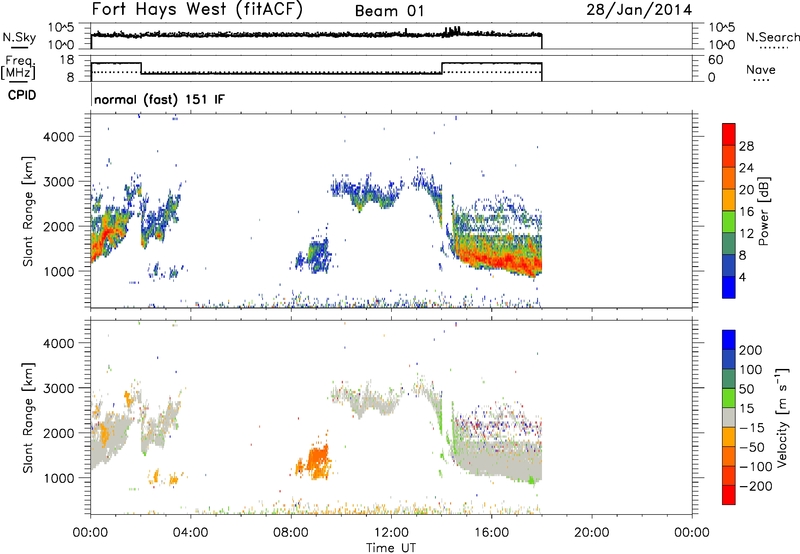800x554 pixels.
Task: Pick the bright blue top Velocity colorbar segment
Action: pyautogui.click(x=729, y=340)
